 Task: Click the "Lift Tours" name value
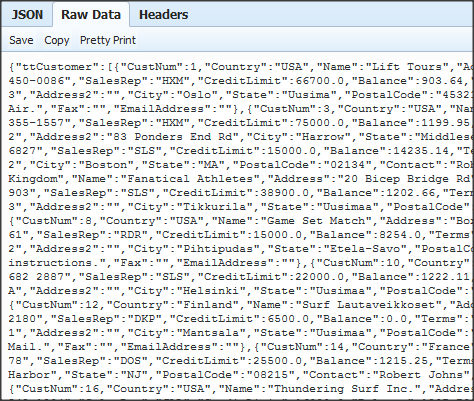(406, 67)
